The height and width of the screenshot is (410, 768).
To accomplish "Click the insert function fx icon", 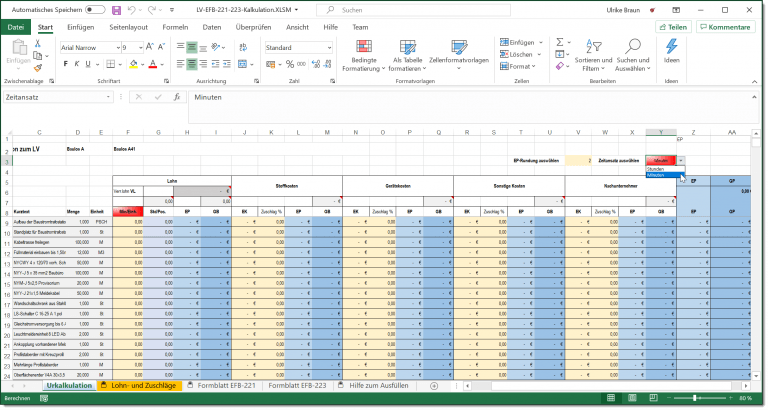I will [177, 97].
